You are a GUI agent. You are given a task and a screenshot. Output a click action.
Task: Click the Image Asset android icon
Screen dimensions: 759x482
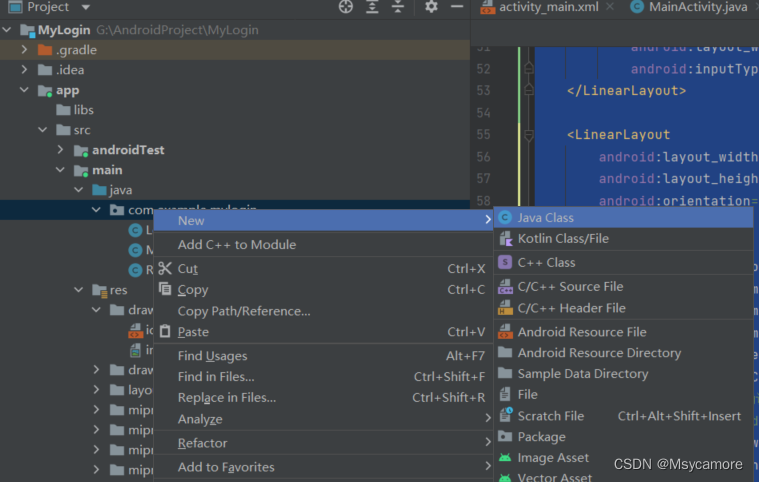[x=505, y=457]
